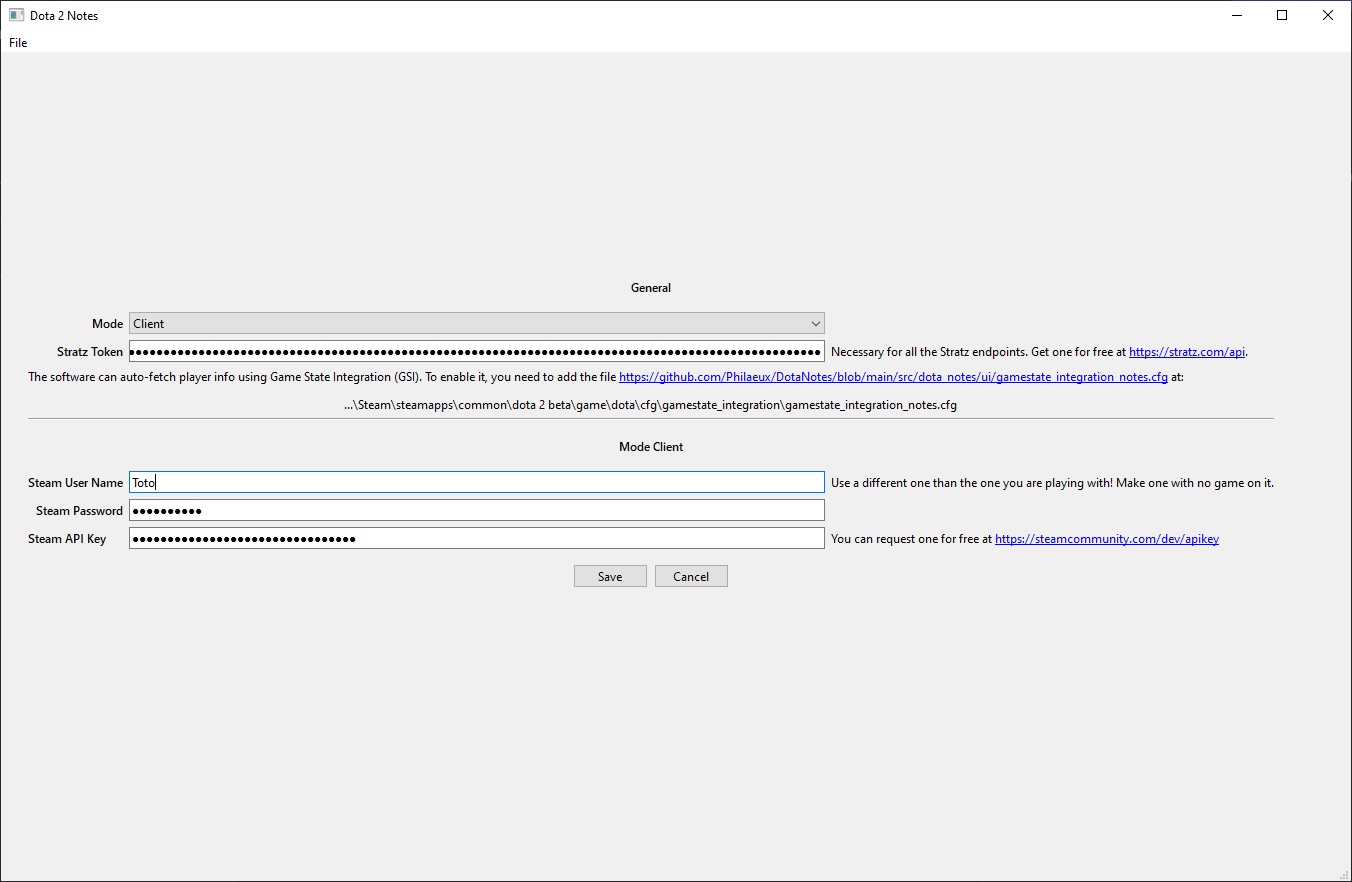This screenshot has height=882, width=1352.
Task: Open the steamcommunity.com/dev/apikey link
Action: (1107, 539)
